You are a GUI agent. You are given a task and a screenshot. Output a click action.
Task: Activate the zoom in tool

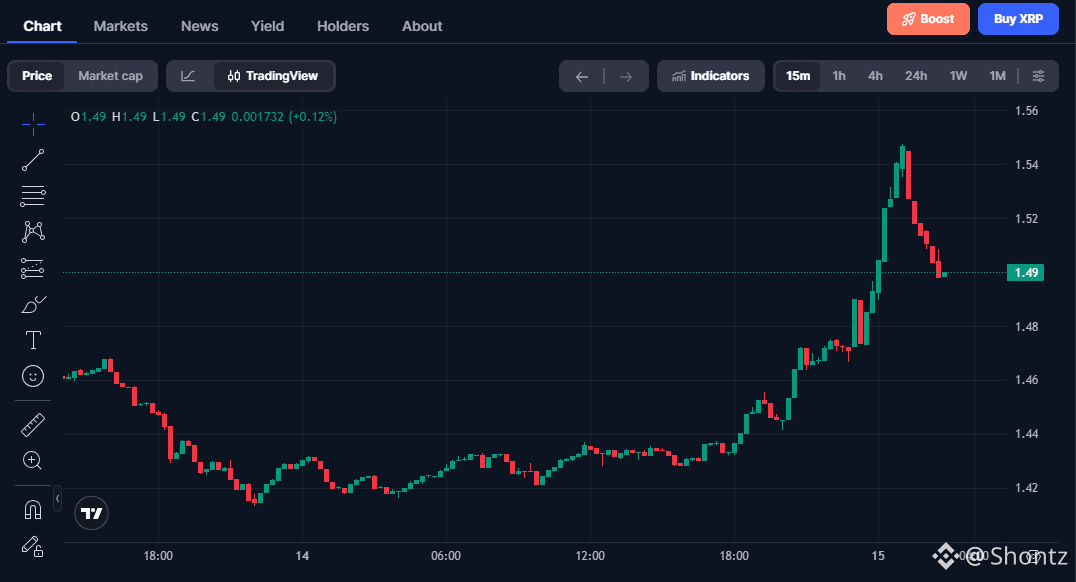[33, 461]
